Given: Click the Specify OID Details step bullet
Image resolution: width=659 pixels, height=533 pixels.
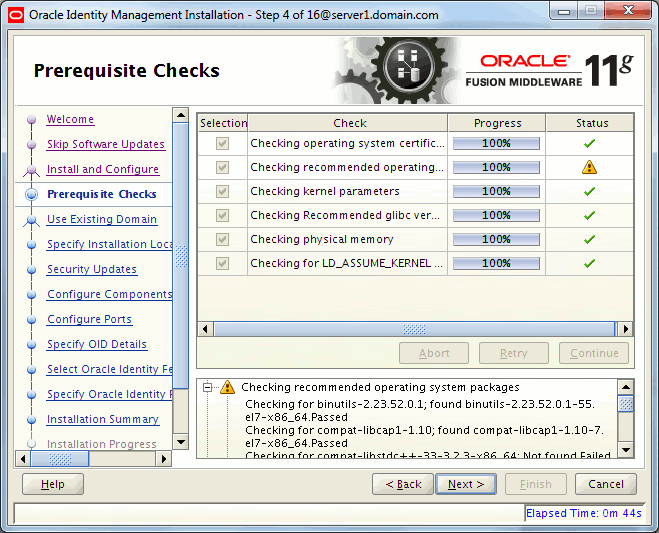Looking at the screenshot, I should coord(32,345).
